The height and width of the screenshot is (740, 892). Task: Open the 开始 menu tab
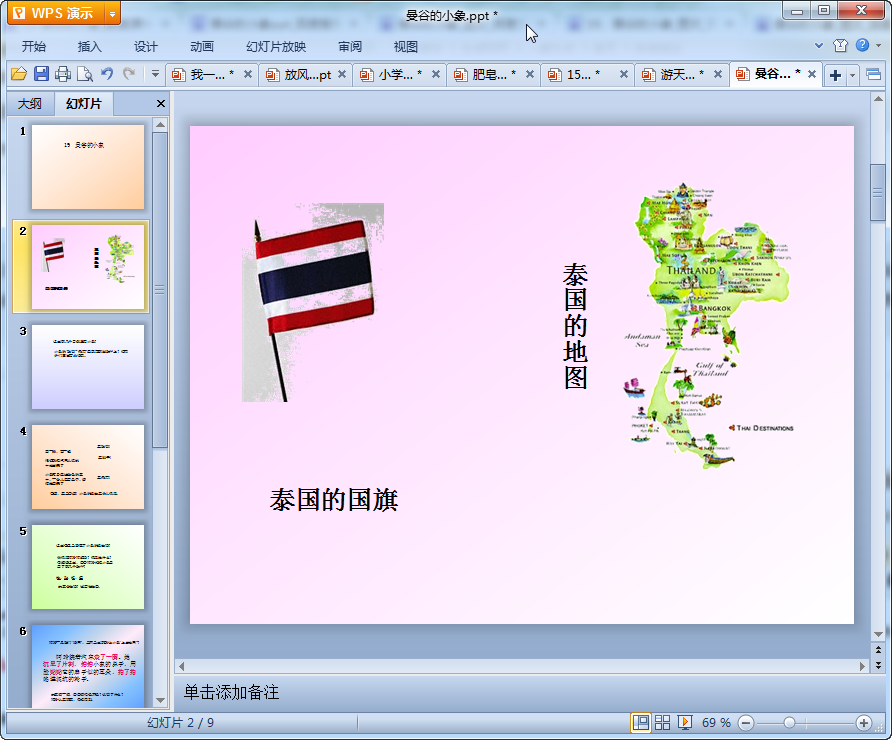pos(34,47)
